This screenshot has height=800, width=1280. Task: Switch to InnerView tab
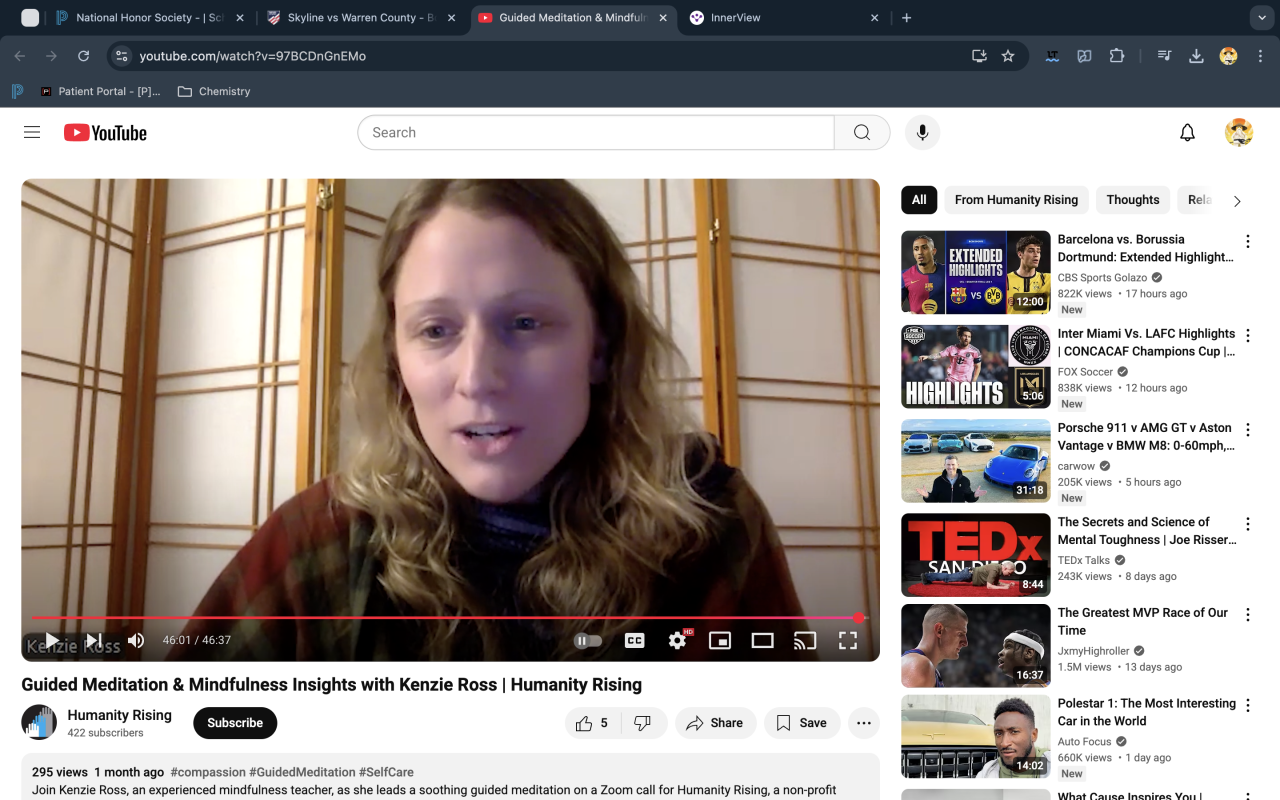(783, 18)
